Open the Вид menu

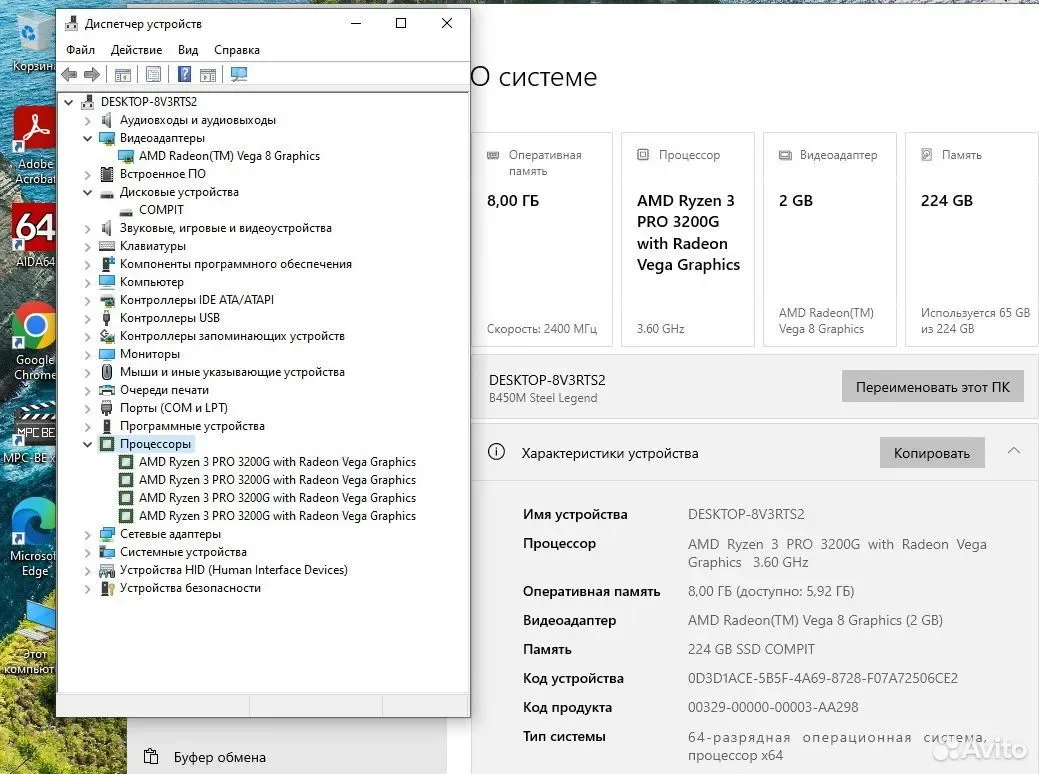(x=188, y=50)
